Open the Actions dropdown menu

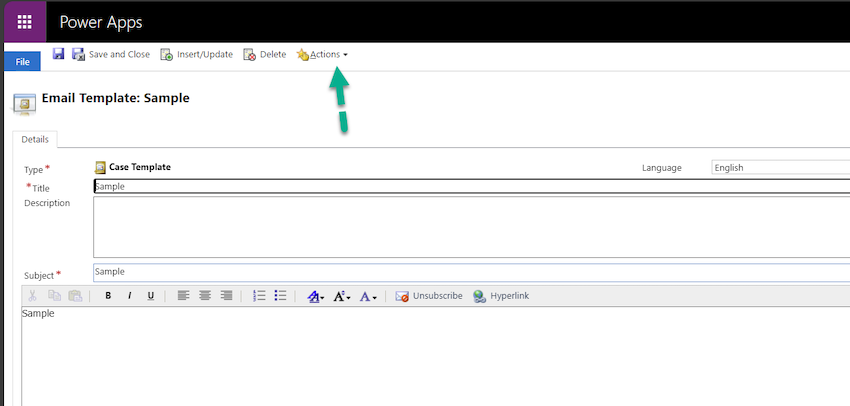[322, 54]
